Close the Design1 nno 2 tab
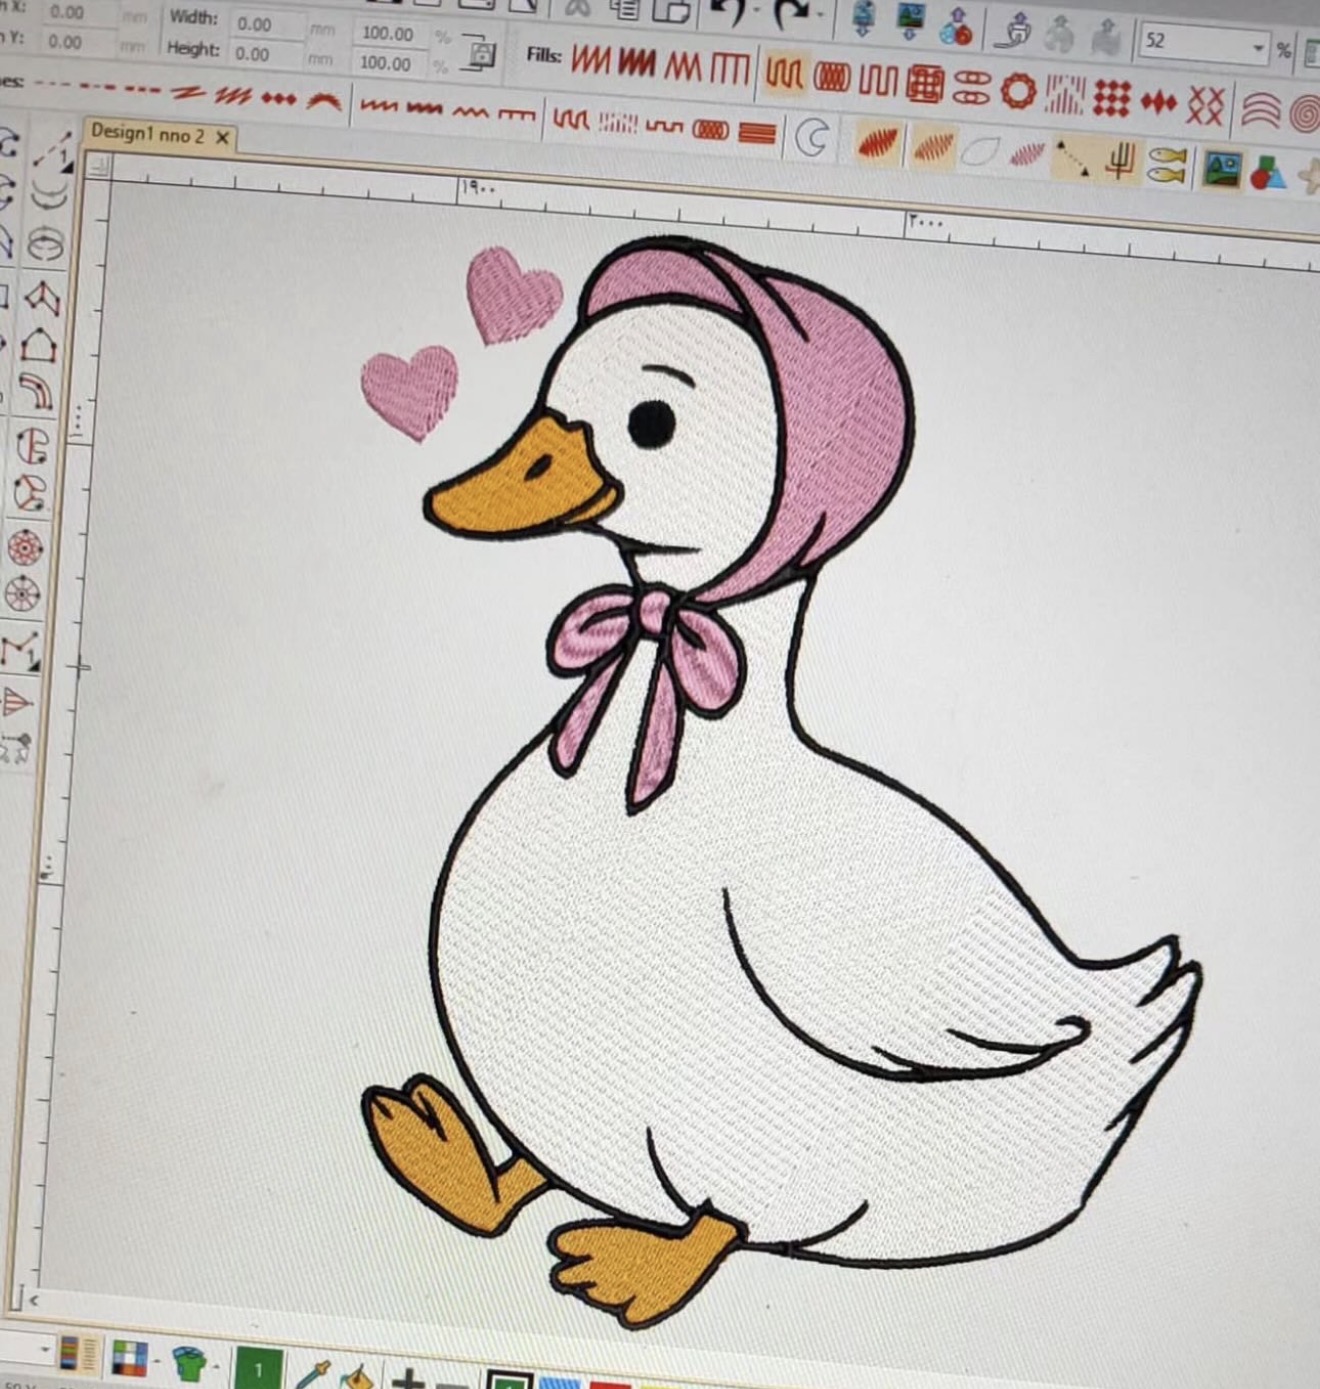 (223, 137)
